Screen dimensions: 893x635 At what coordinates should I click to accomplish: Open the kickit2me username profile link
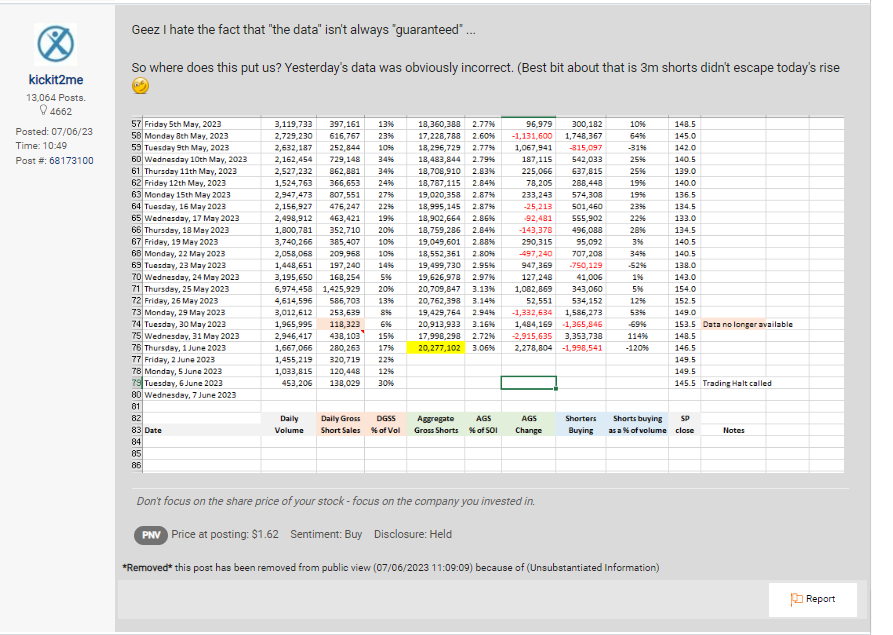56,81
